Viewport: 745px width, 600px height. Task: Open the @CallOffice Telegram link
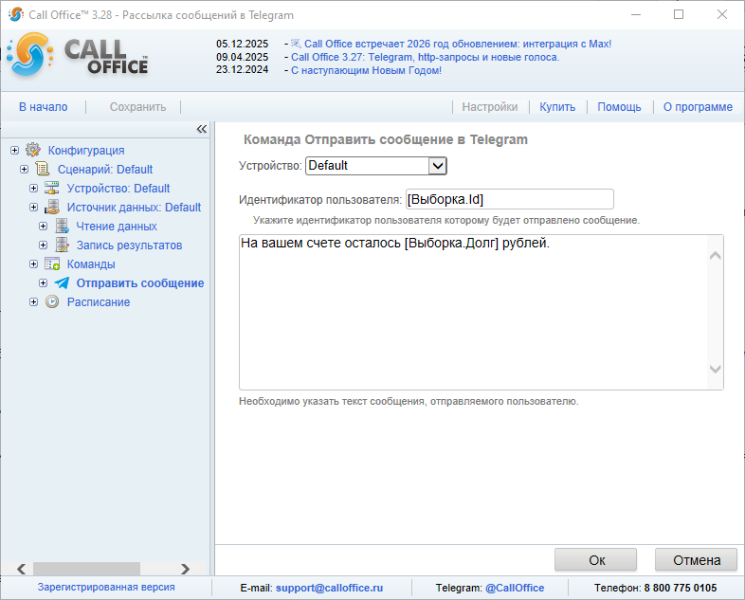515,588
